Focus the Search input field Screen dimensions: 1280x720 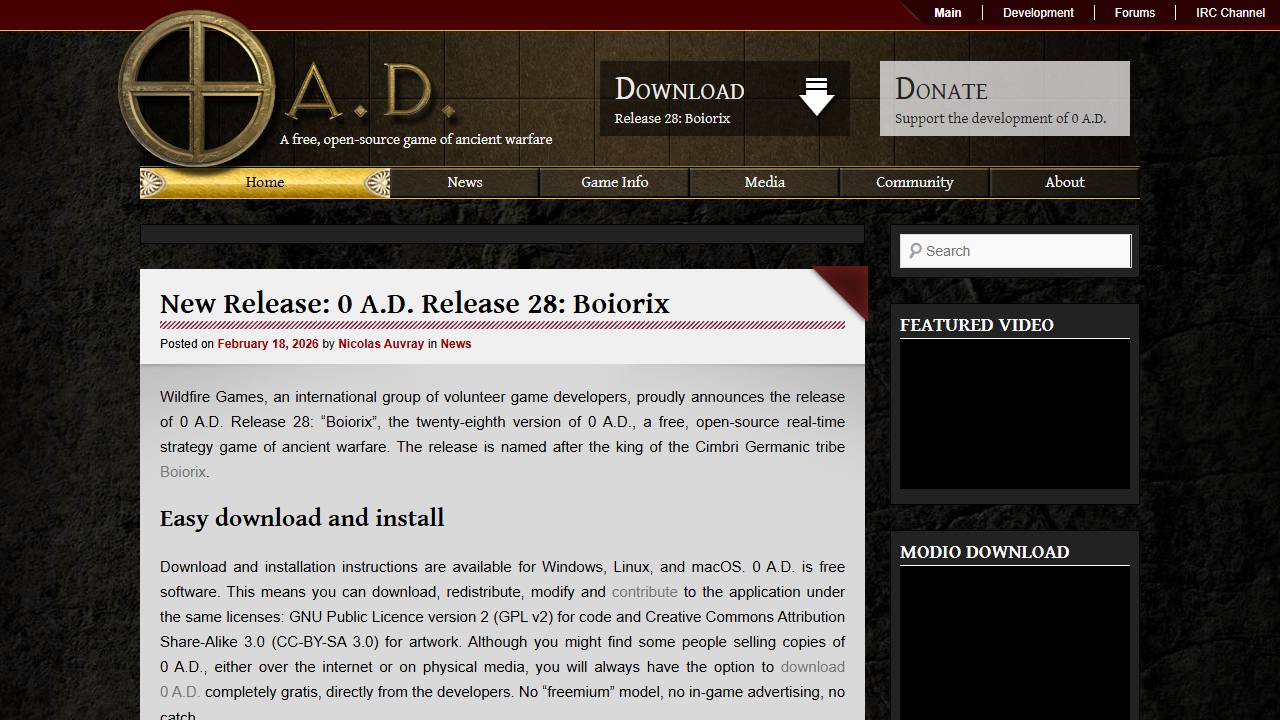coord(1015,251)
